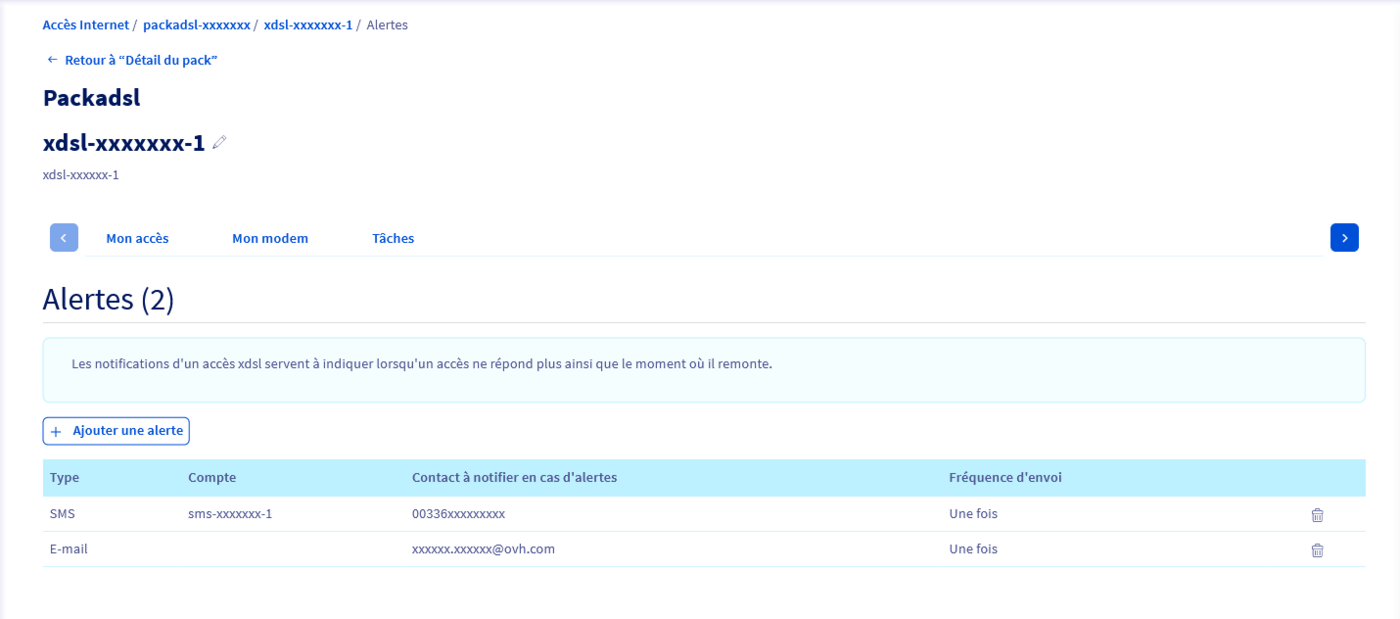1400x619 pixels.
Task: Open the Mon accès tab
Action: (137, 238)
